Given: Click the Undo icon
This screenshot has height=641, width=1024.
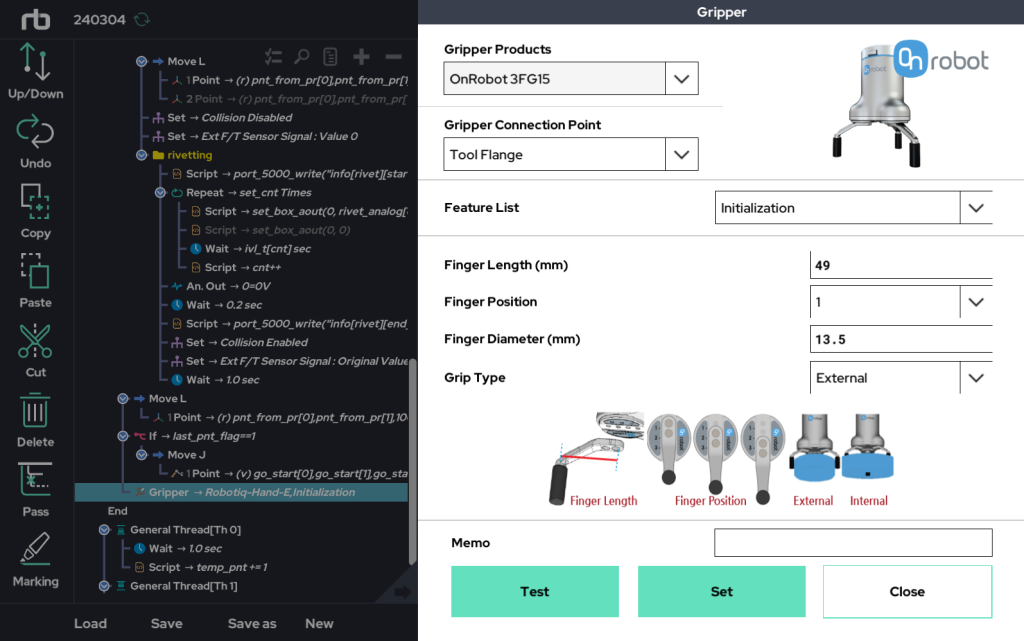Looking at the screenshot, I should click(x=35, y=132).
